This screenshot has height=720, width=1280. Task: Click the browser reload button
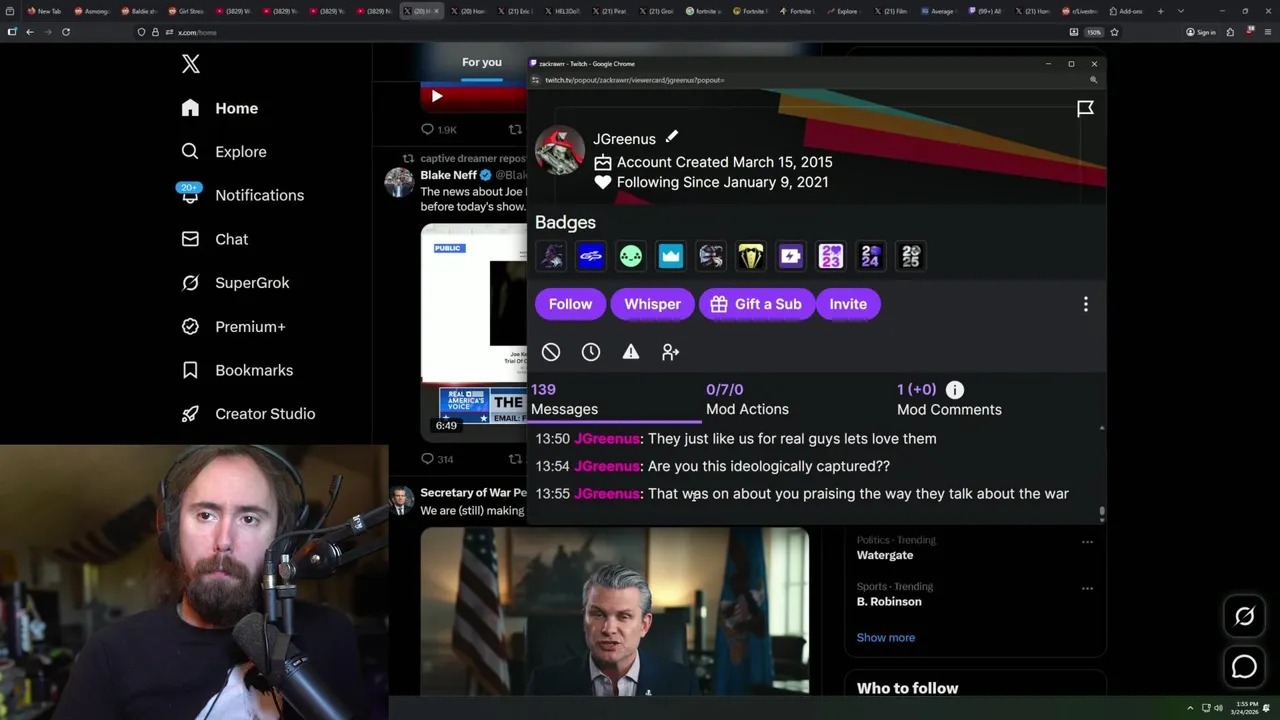[66, 32]
